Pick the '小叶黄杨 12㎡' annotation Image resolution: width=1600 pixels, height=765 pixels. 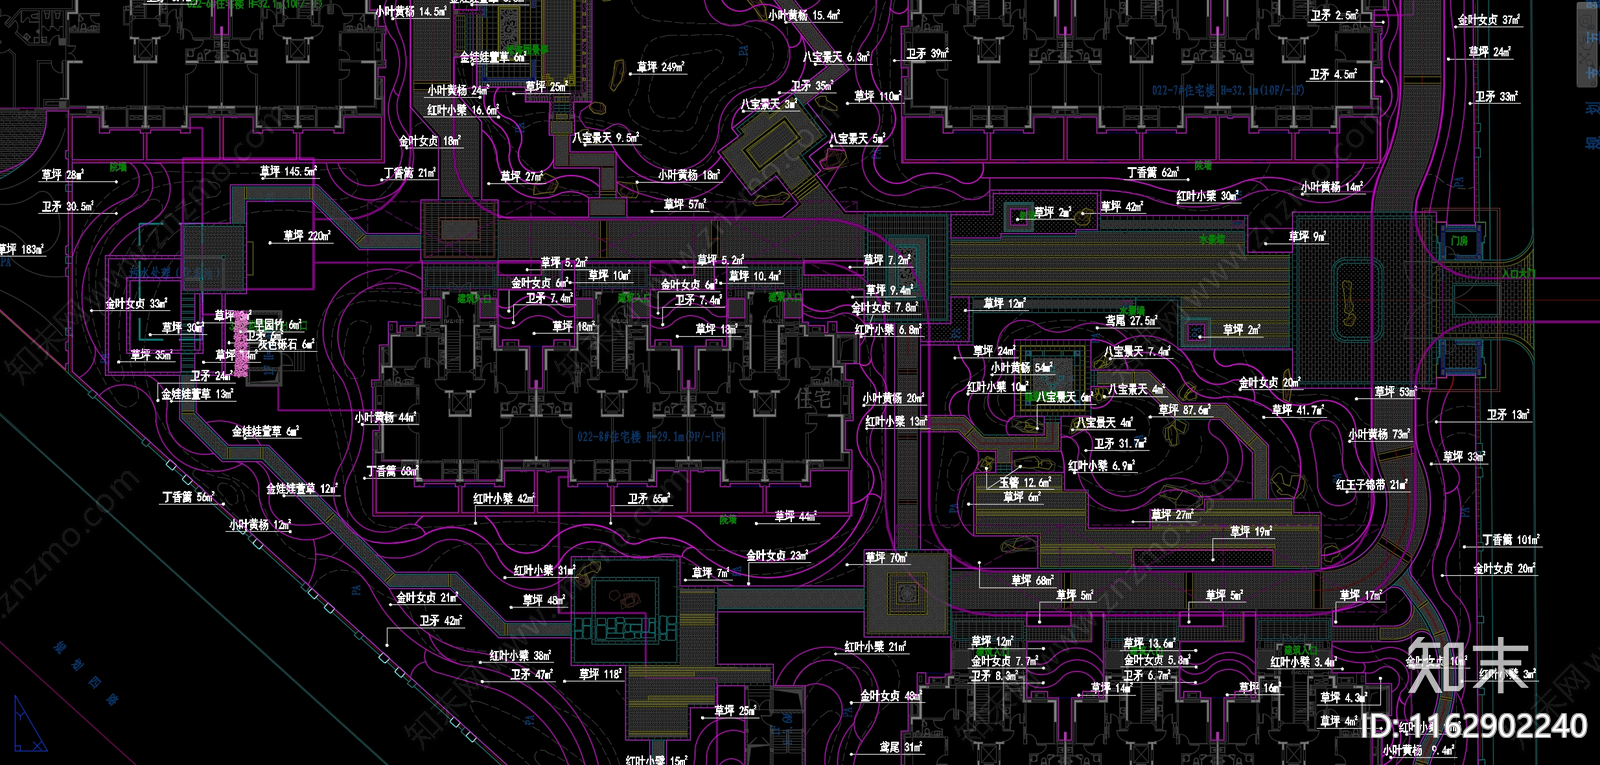260,524
